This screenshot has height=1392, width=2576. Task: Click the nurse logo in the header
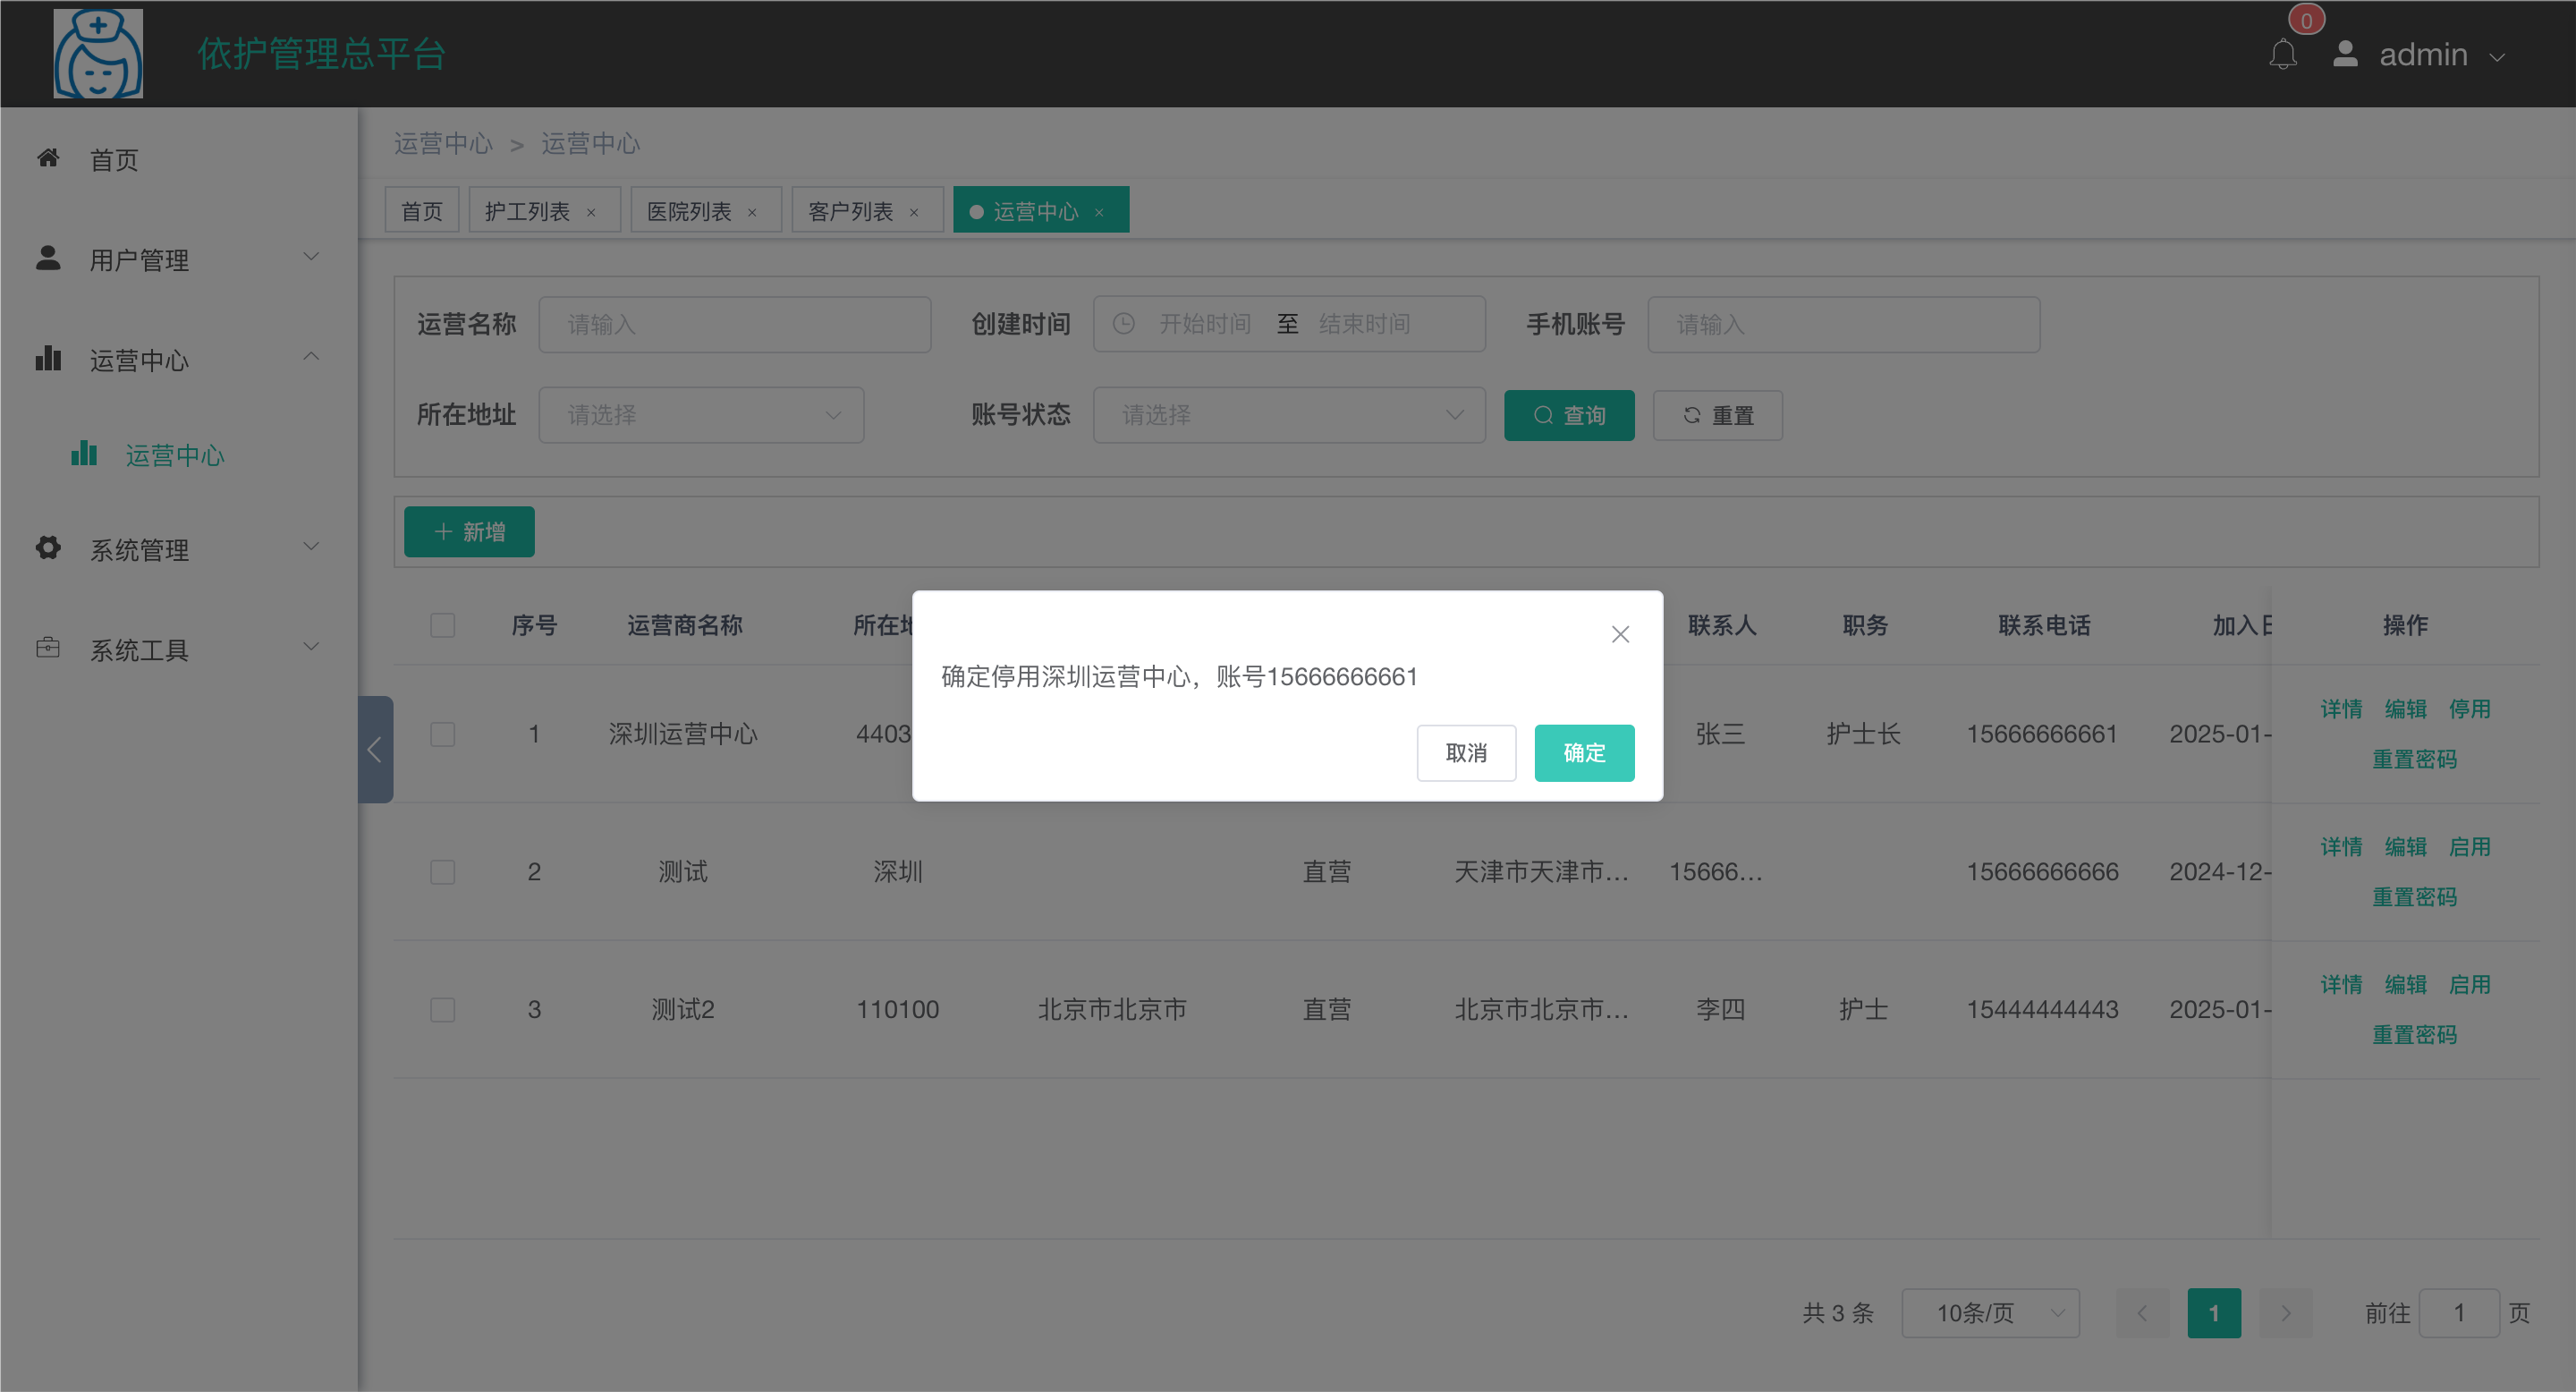[98, 53]
